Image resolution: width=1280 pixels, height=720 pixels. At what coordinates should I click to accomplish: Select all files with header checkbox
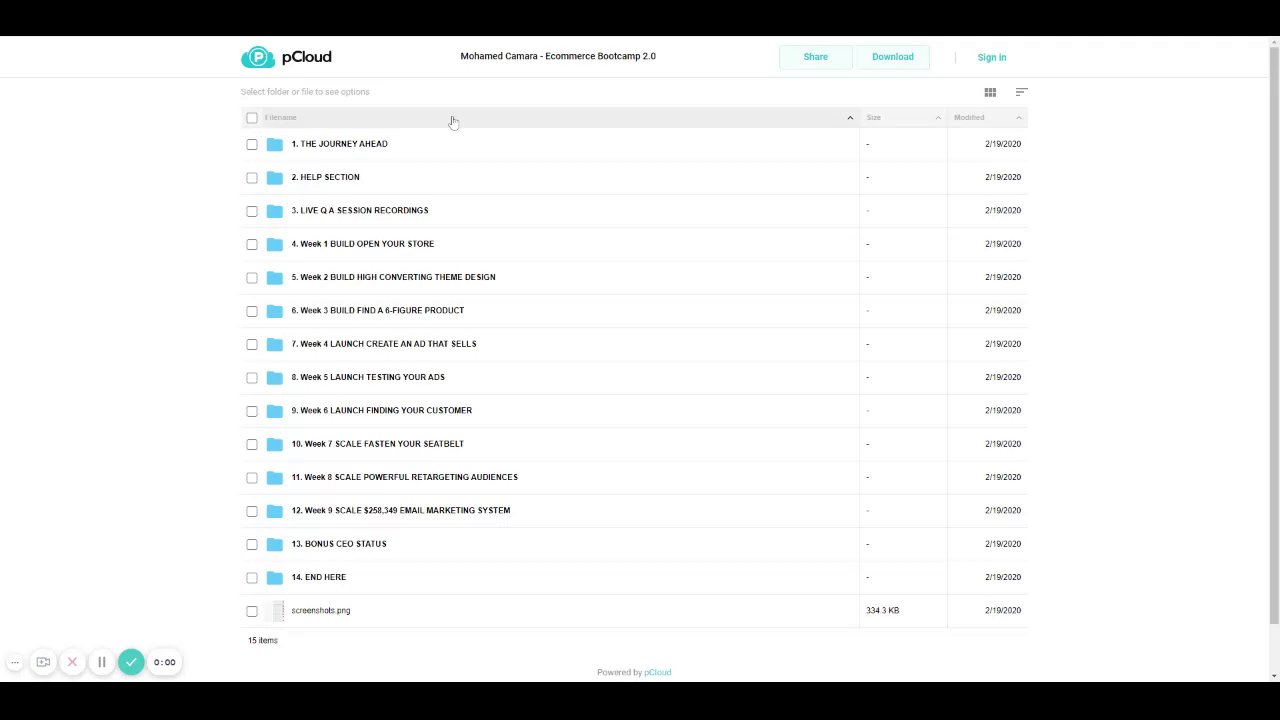[x=252, y=118]
